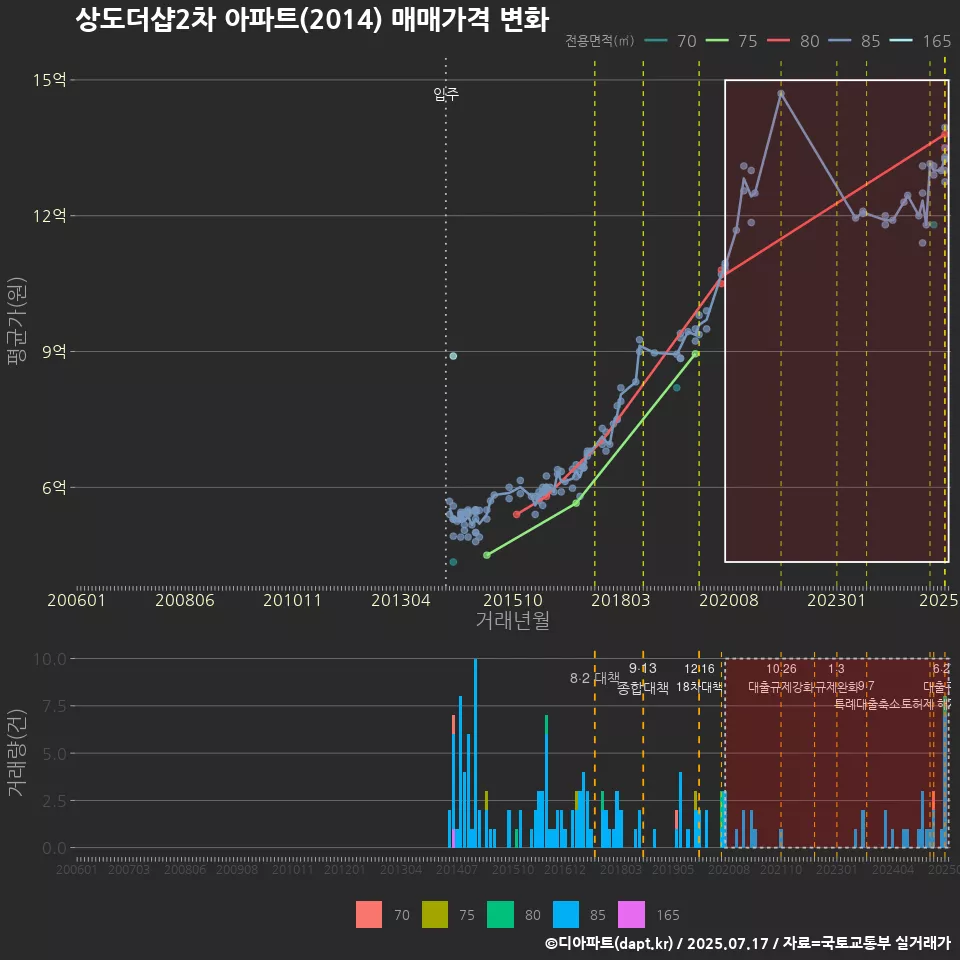Click the green 80 square in the bar legend
960x960 pixels.
tap(500, 915)
